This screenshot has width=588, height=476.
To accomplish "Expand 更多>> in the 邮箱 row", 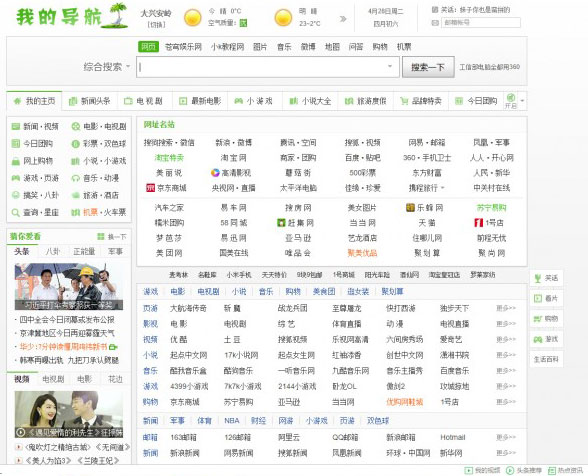I will tap(506, 437).
